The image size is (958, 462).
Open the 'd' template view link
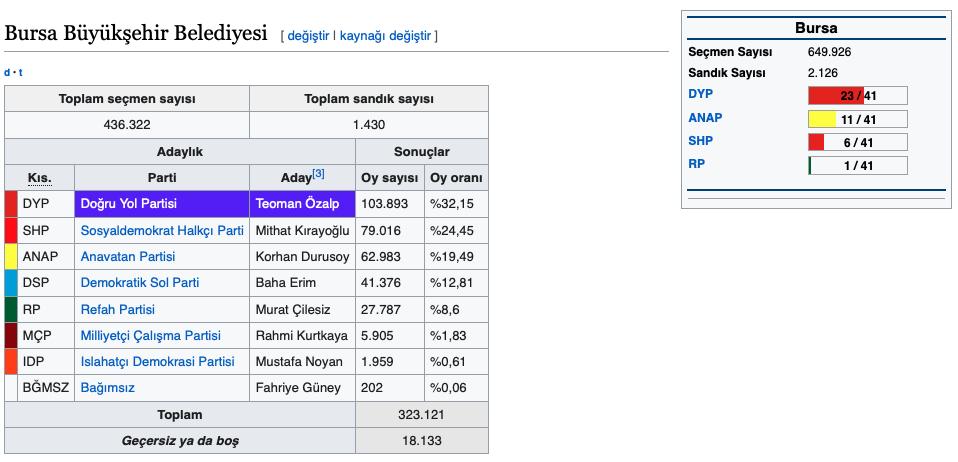[x=7, y=72]
